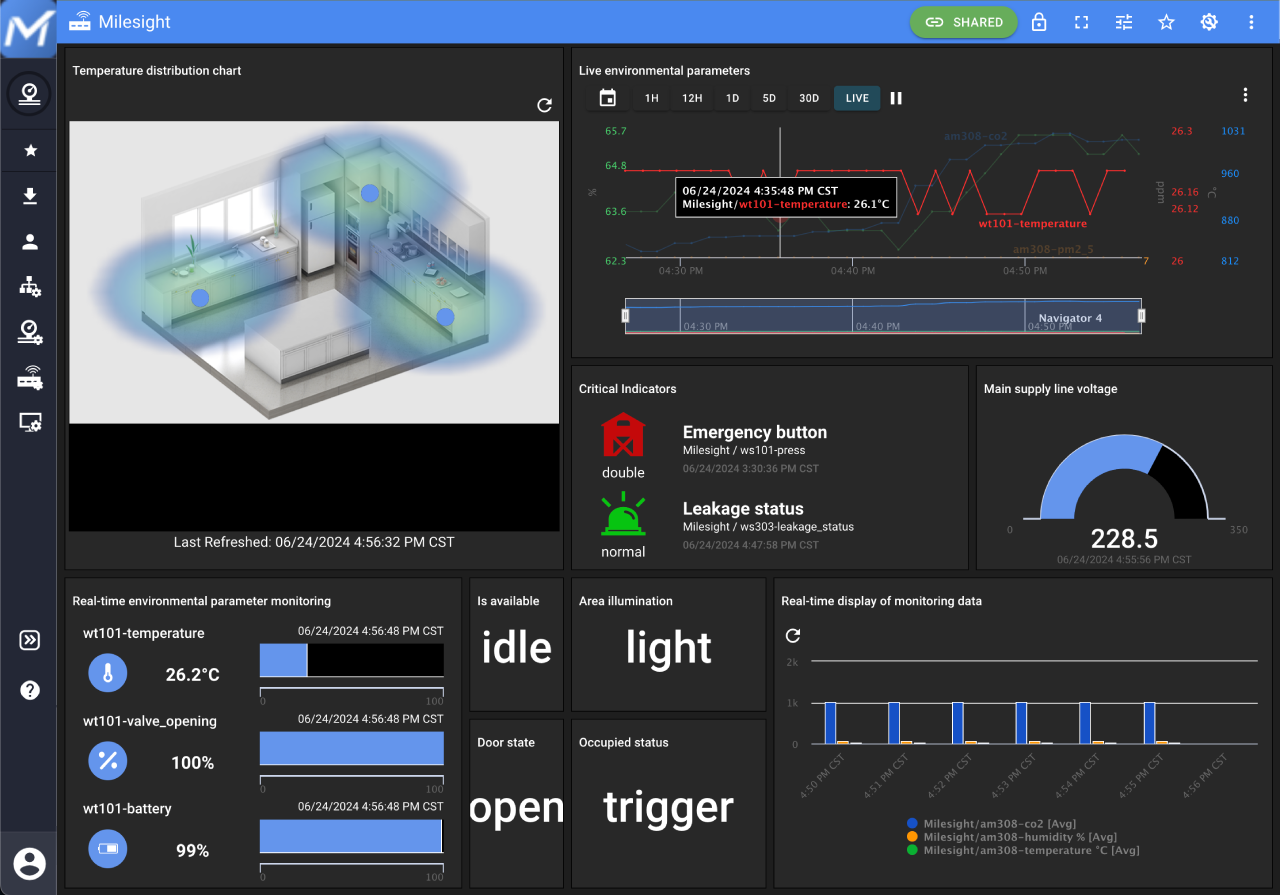This screenshot has width=1280, height=895.
Task: Select the 30D time range
Action: (809, 98)
